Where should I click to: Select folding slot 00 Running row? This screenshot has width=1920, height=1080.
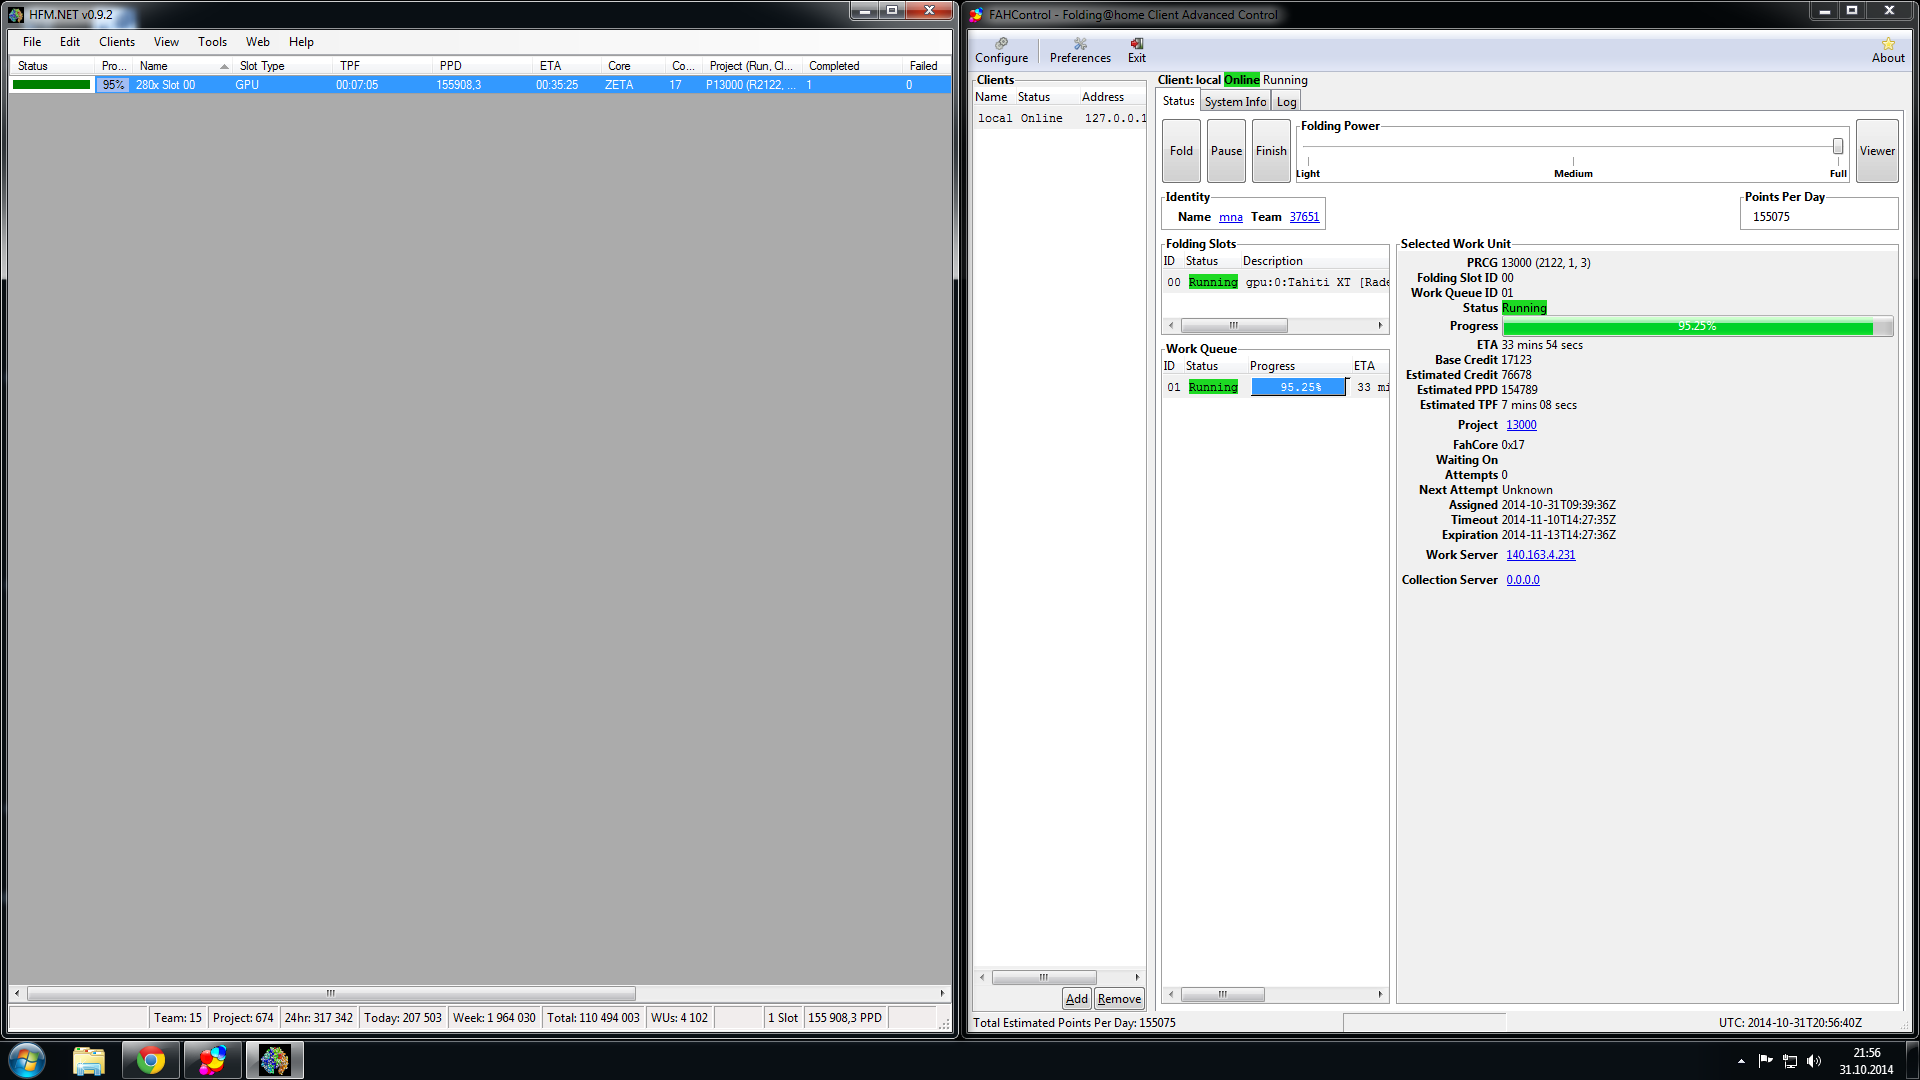pyautogui.click(x=1275, y=283)
